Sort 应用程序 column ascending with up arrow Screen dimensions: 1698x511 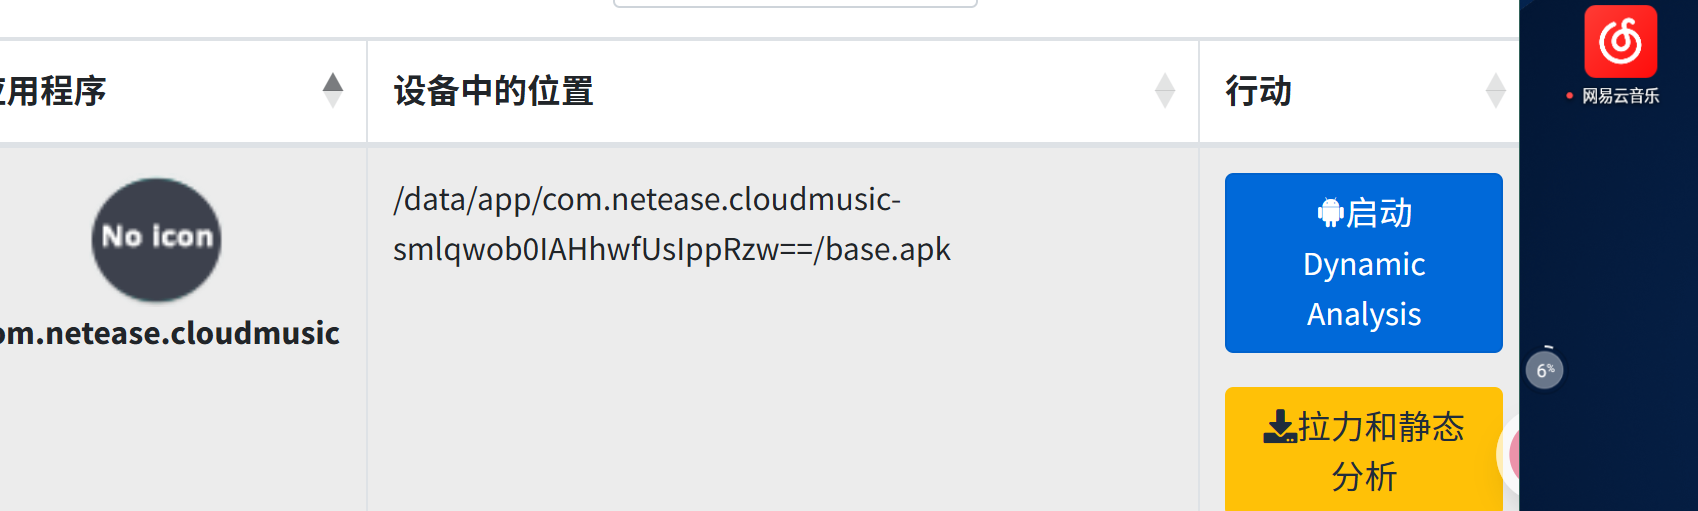(x=333, y=81)
